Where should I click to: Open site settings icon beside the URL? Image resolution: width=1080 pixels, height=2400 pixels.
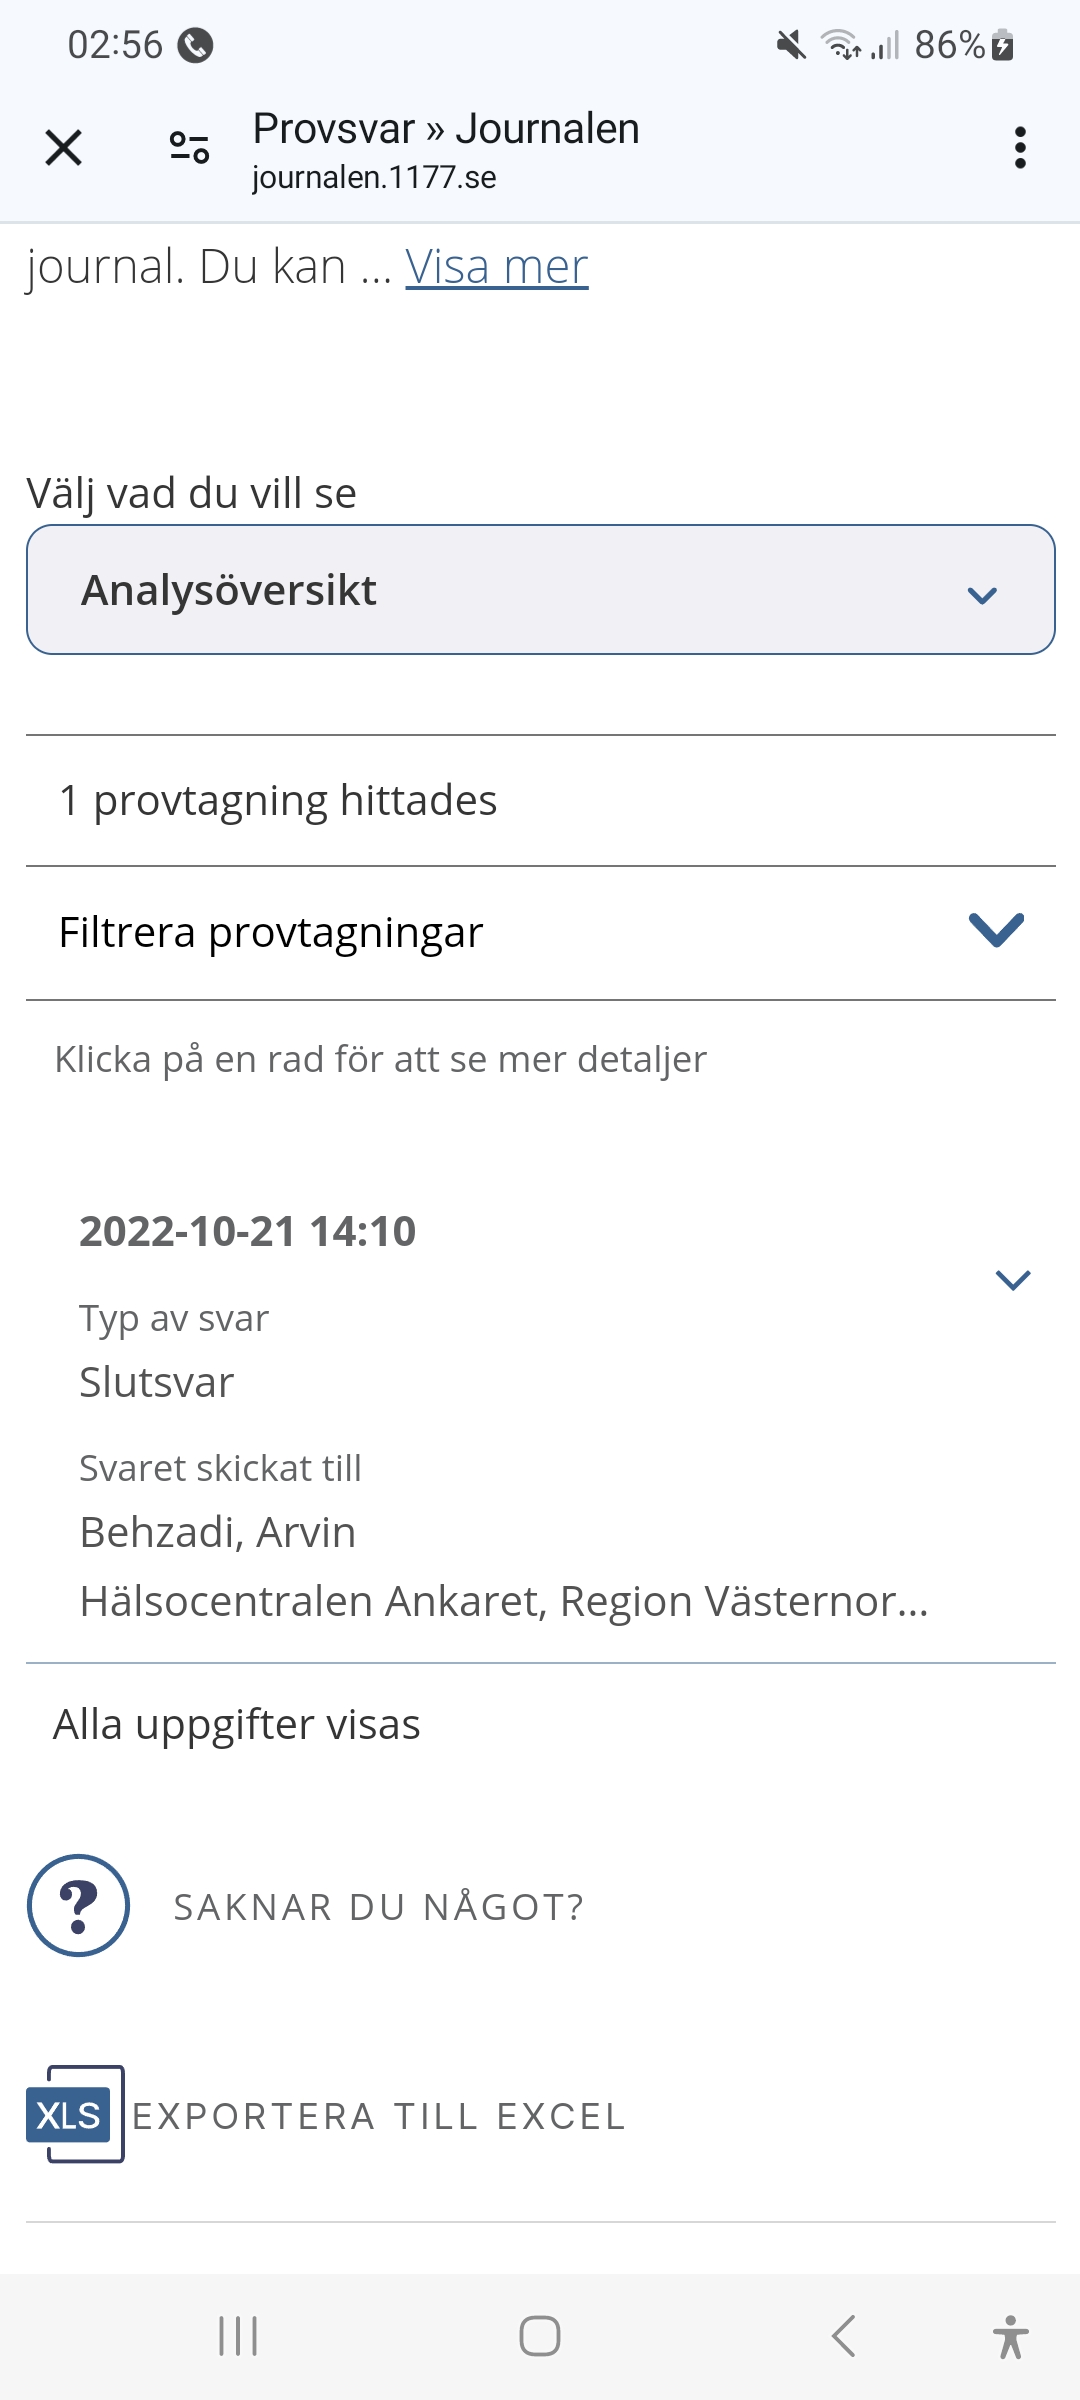click(x=189, y=148)
